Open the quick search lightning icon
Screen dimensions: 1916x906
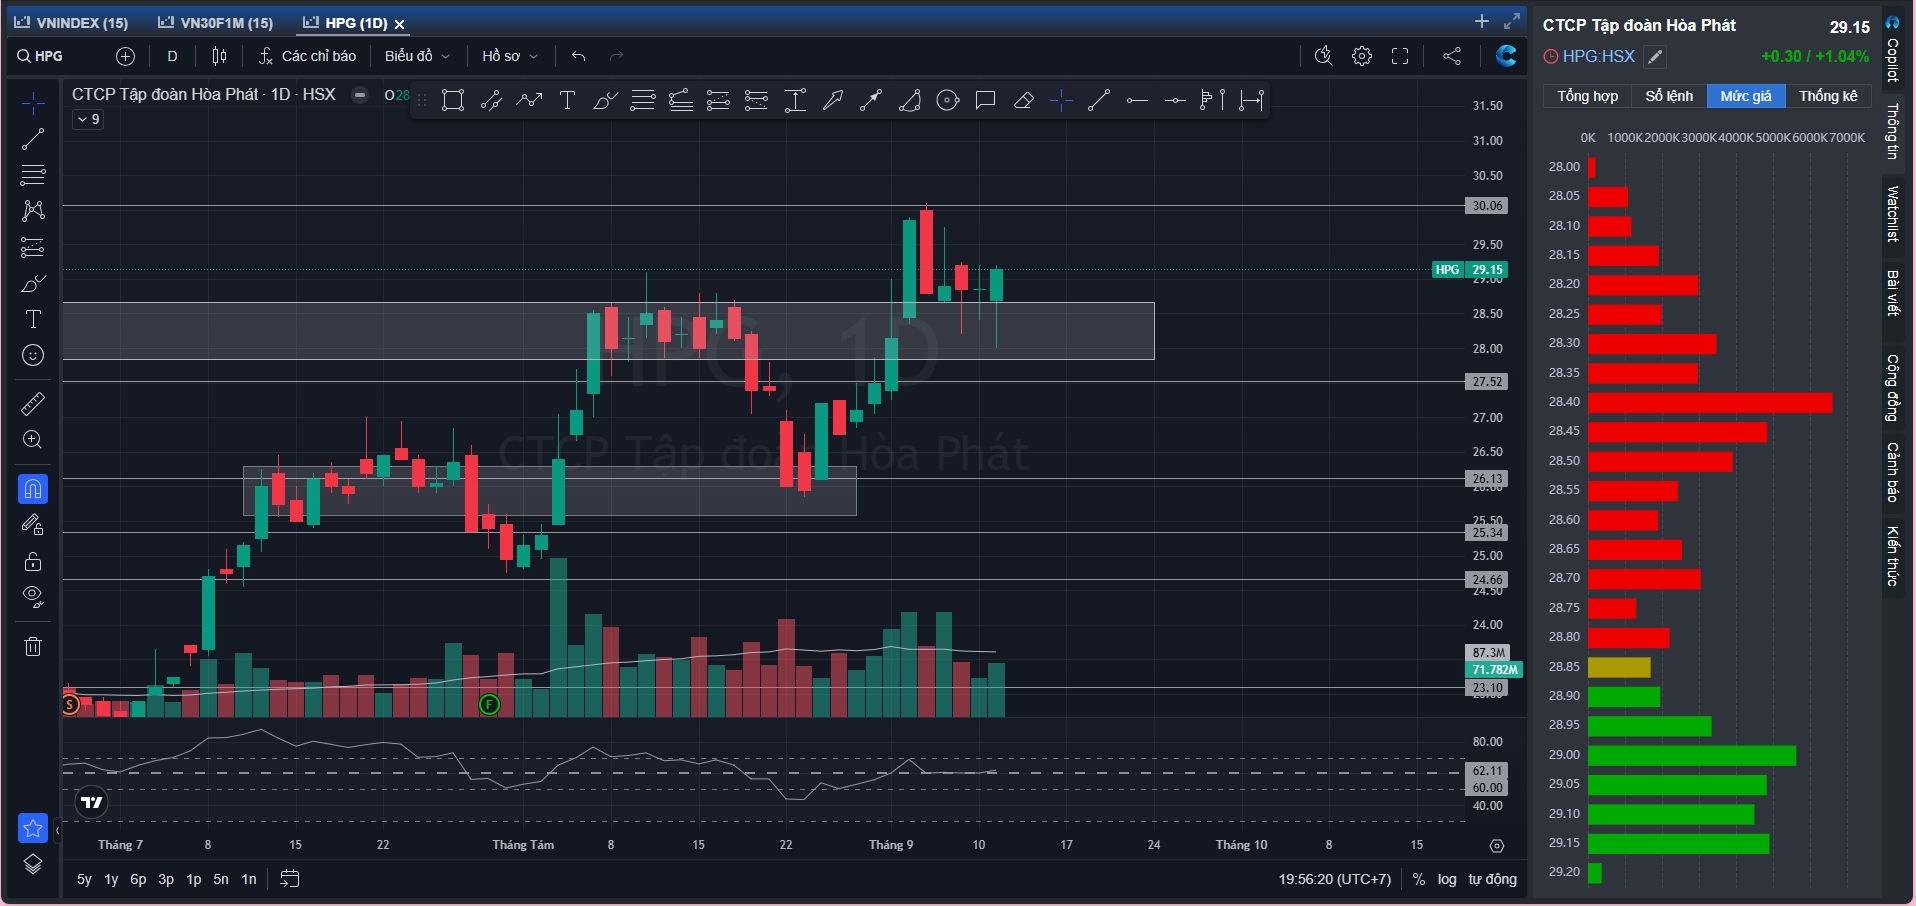[x=1323, y=56]
